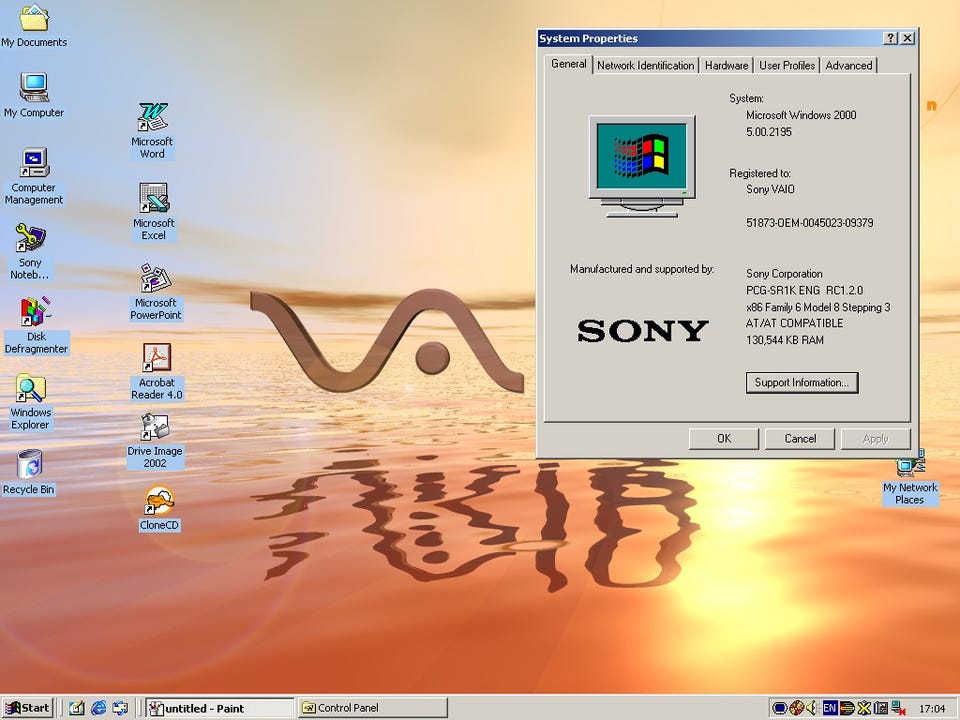The height and width of the screenshot is (720, 960).
Task: Click the greyed-out Apply button
Action: (x=875, y=438)
